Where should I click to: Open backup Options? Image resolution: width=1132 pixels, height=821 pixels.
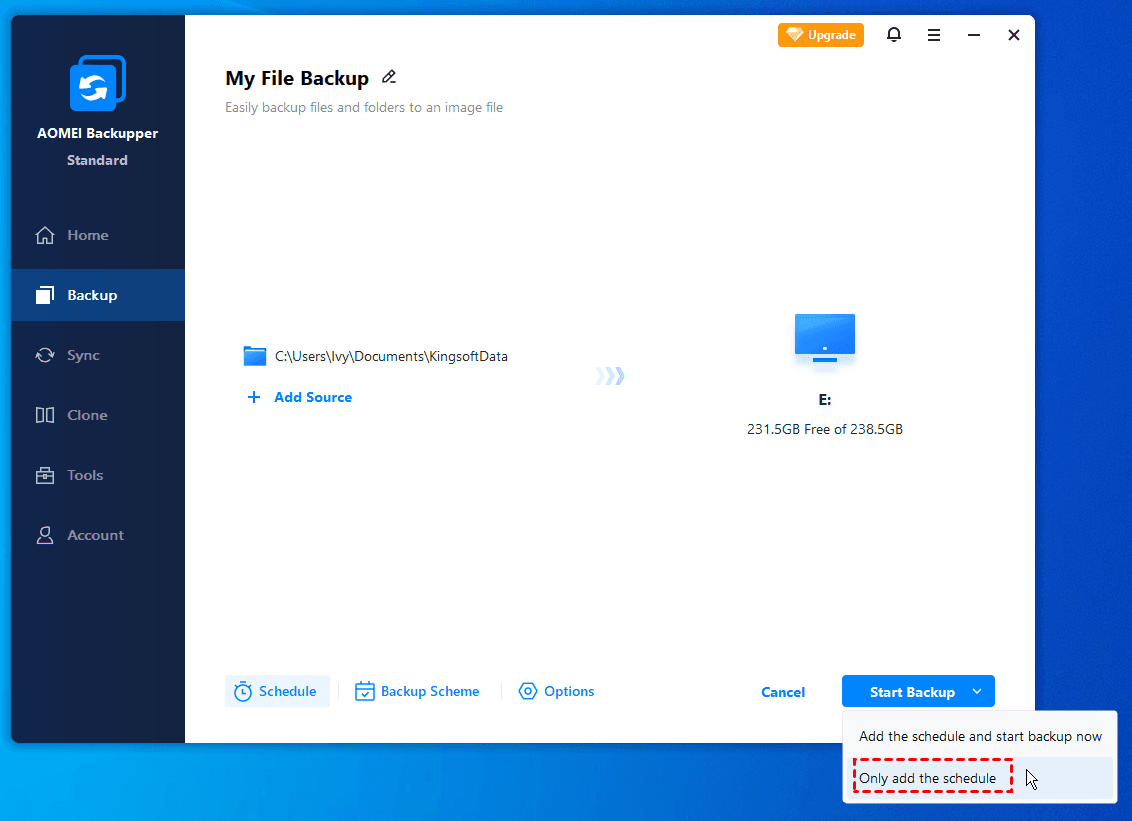(x=556, y=691)
